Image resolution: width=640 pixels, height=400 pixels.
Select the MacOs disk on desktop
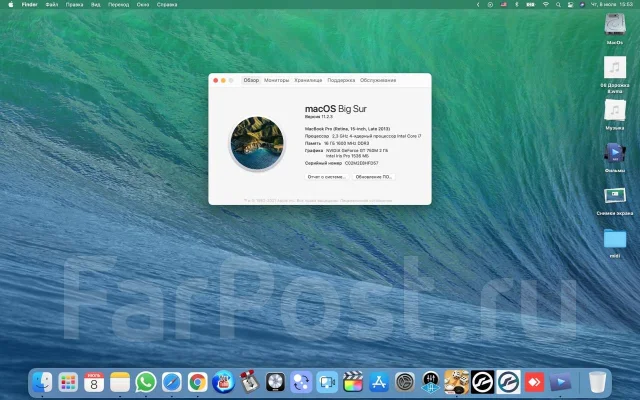615,25
